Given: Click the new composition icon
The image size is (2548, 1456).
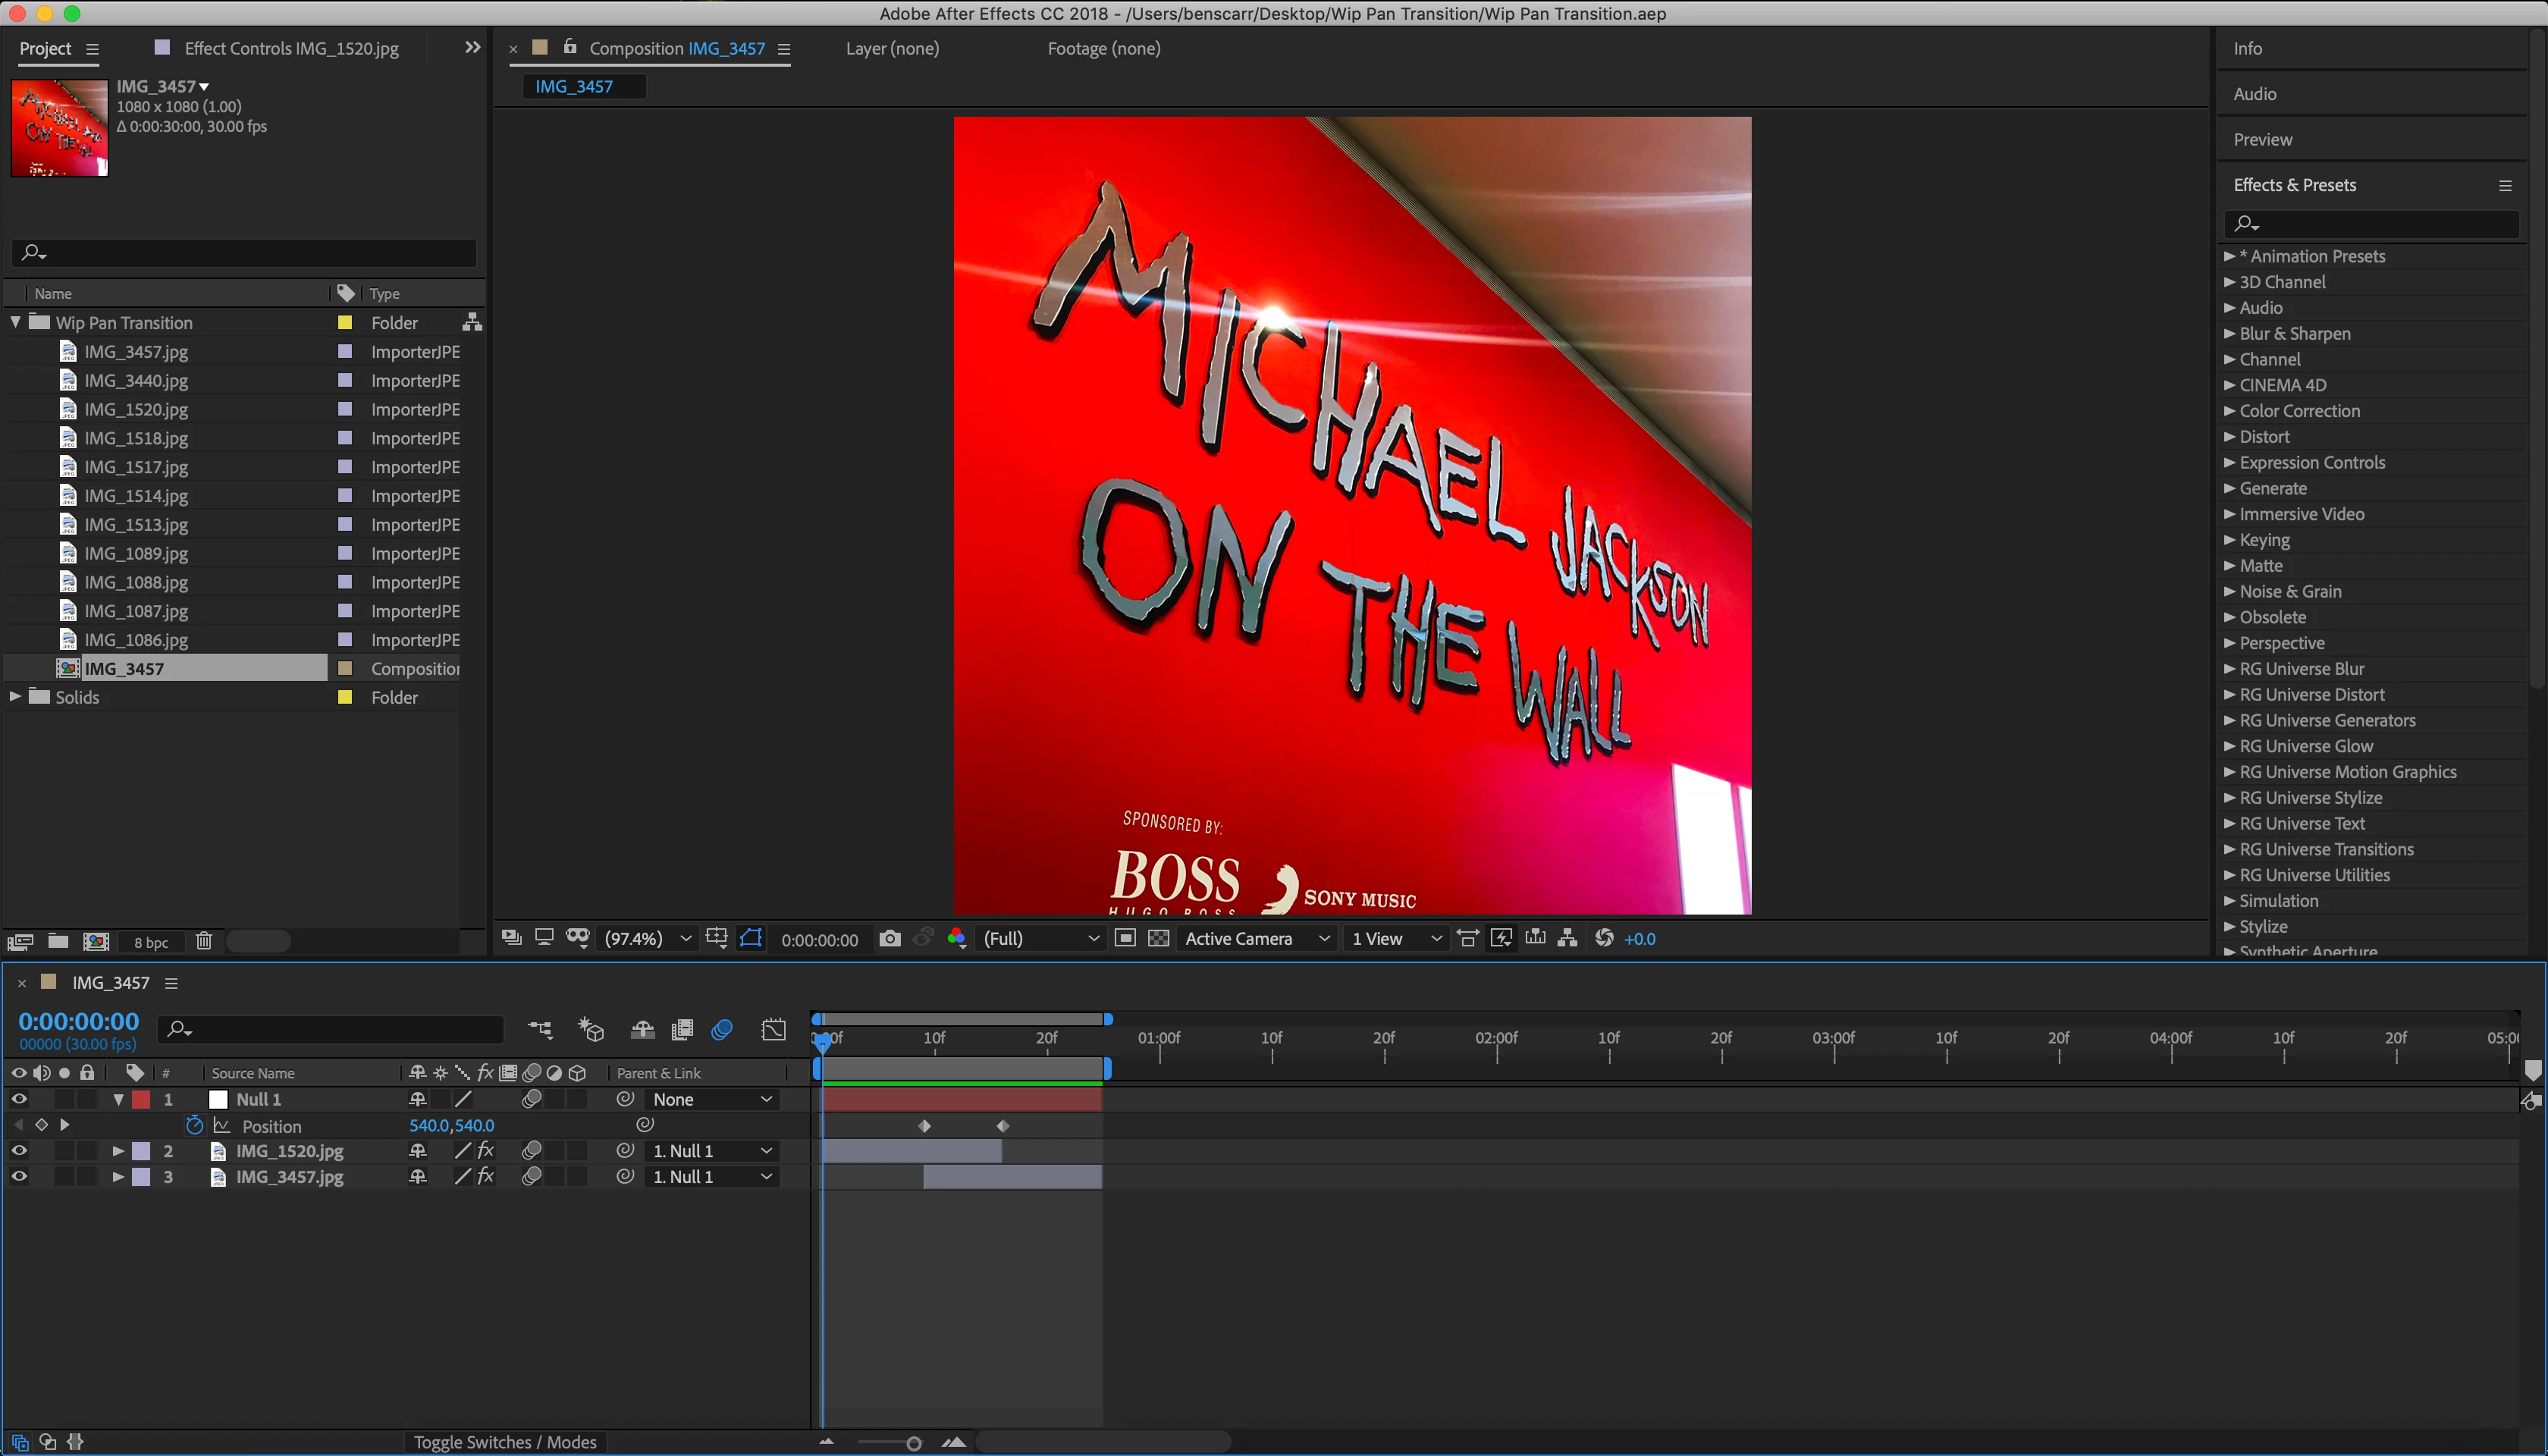Looking at the screenshot, I should click(x=96, y=941).
